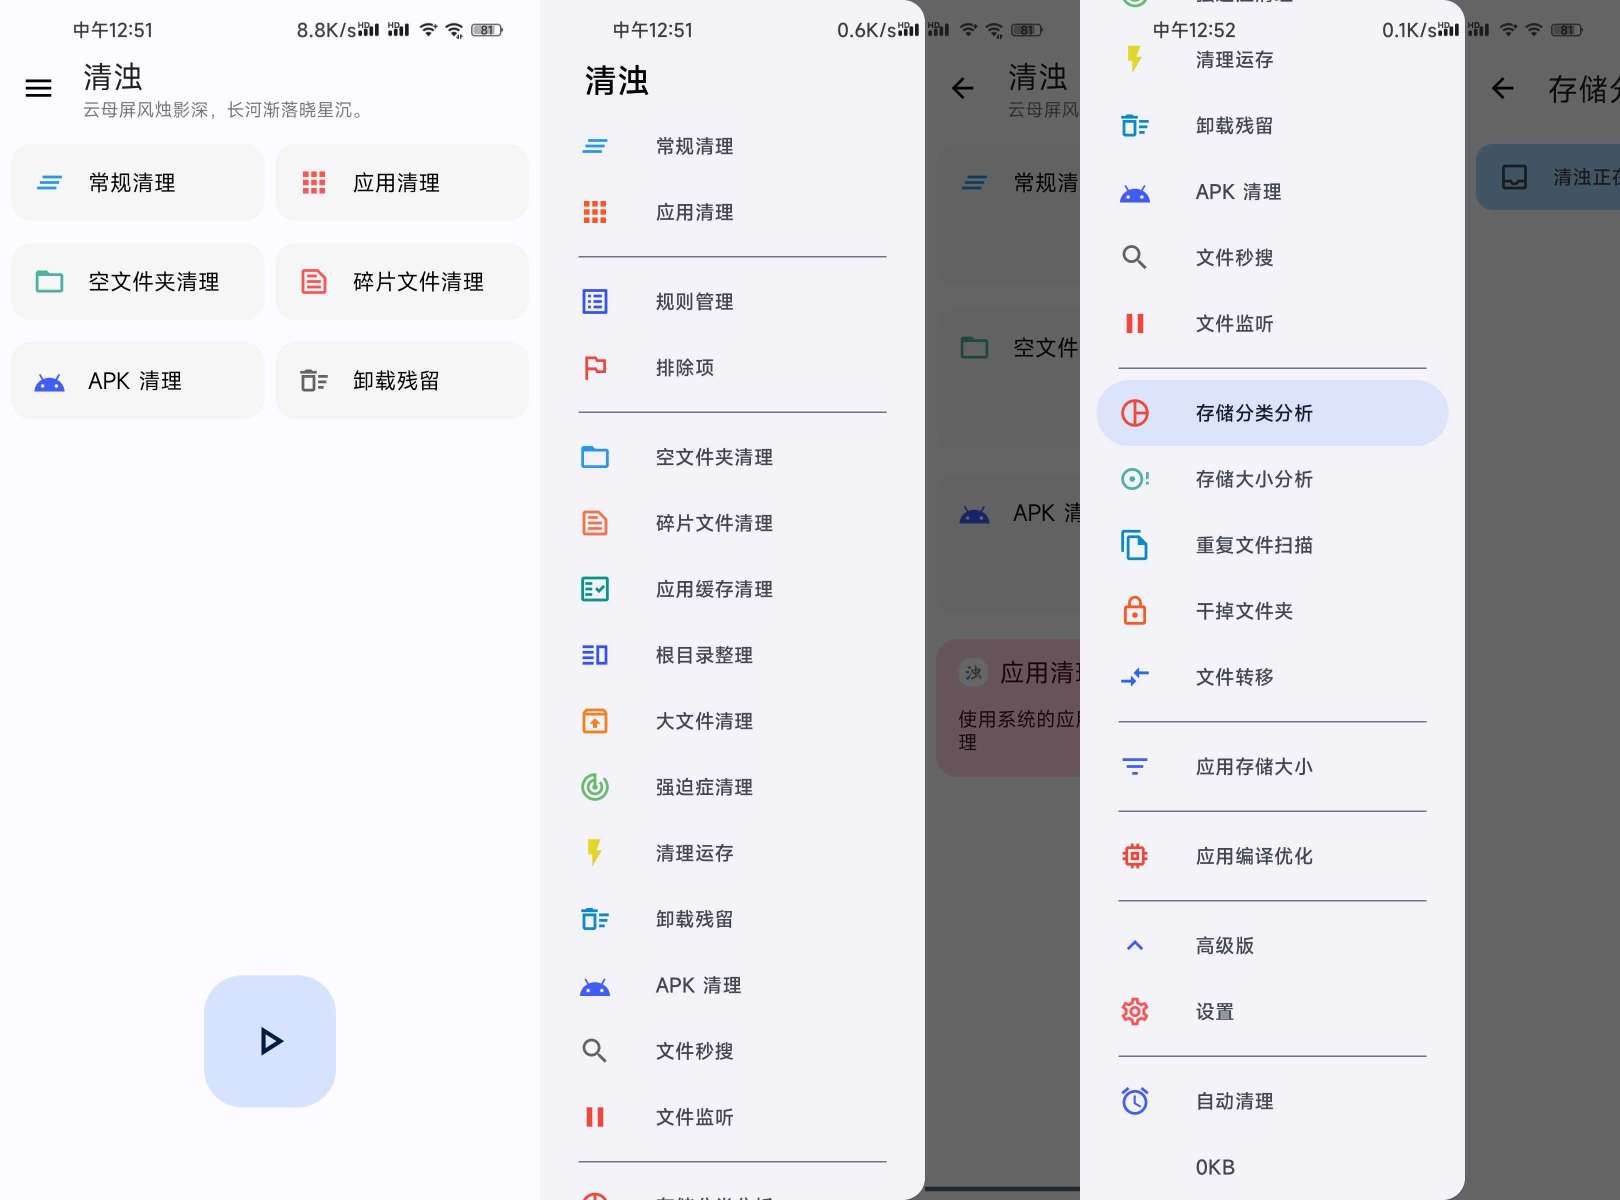Open 排除项 flag entry in drawer
The height and width of the screenshot is (1200, 1620).
click(732, 367)
